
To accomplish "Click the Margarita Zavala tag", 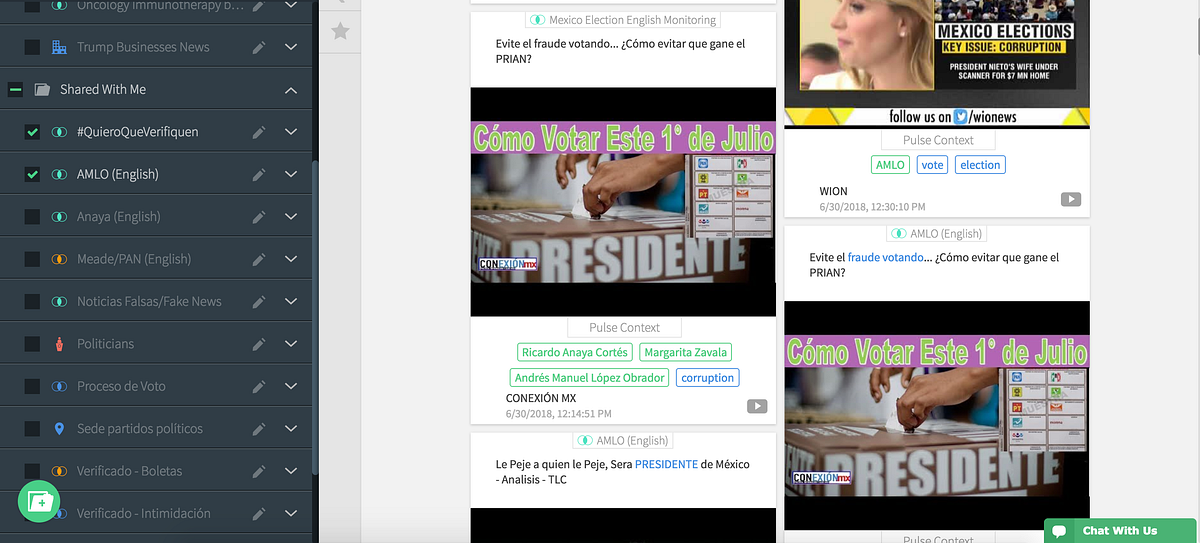I will pyautogui.click(x=686, y=352).
